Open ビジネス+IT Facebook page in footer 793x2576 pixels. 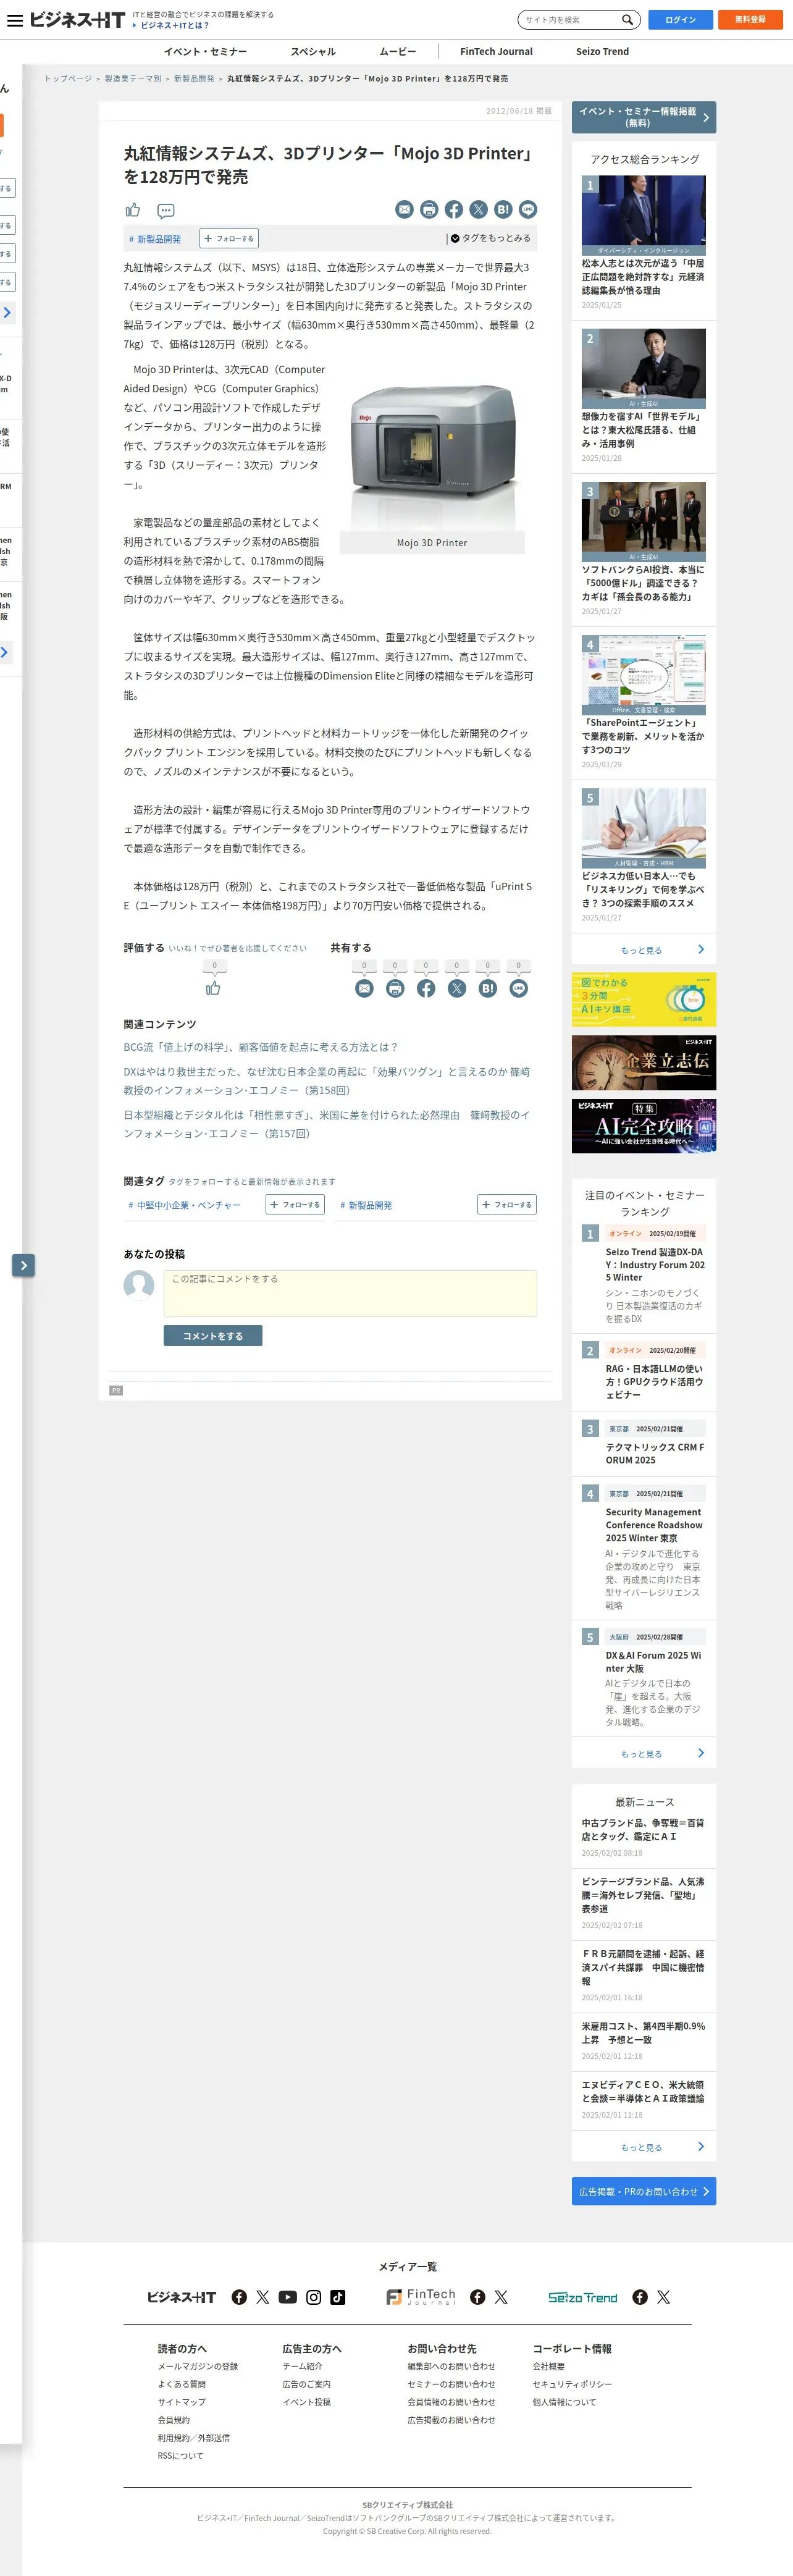[x=239, y=2297]
